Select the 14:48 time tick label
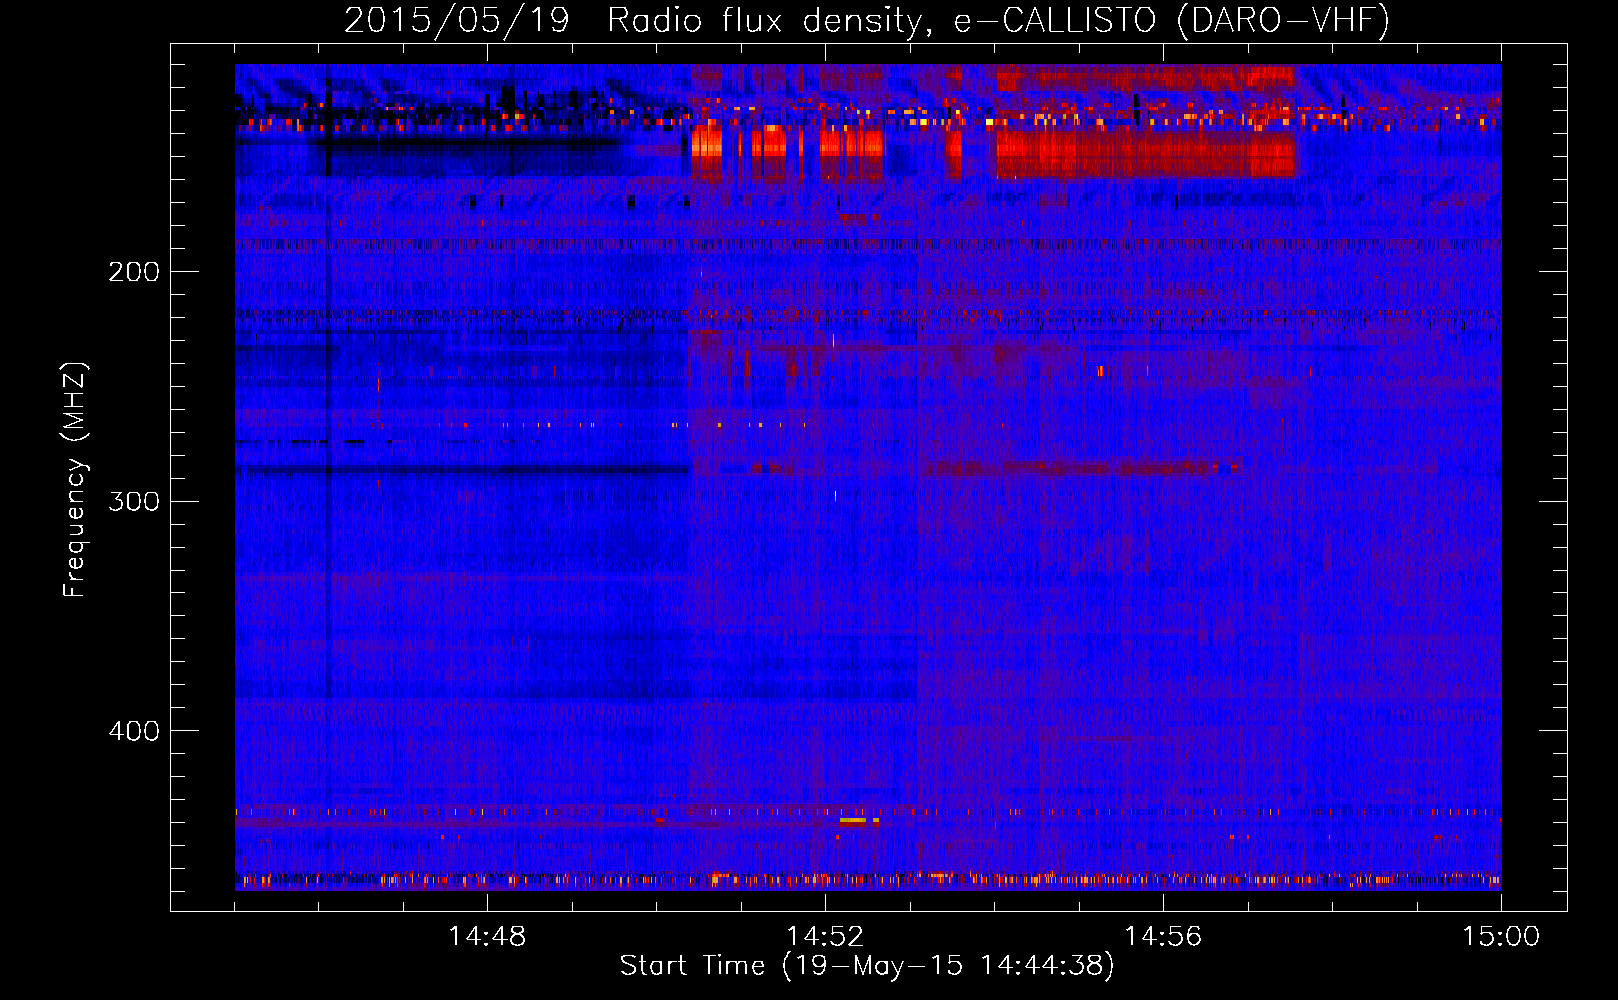 tap(487, 937)
